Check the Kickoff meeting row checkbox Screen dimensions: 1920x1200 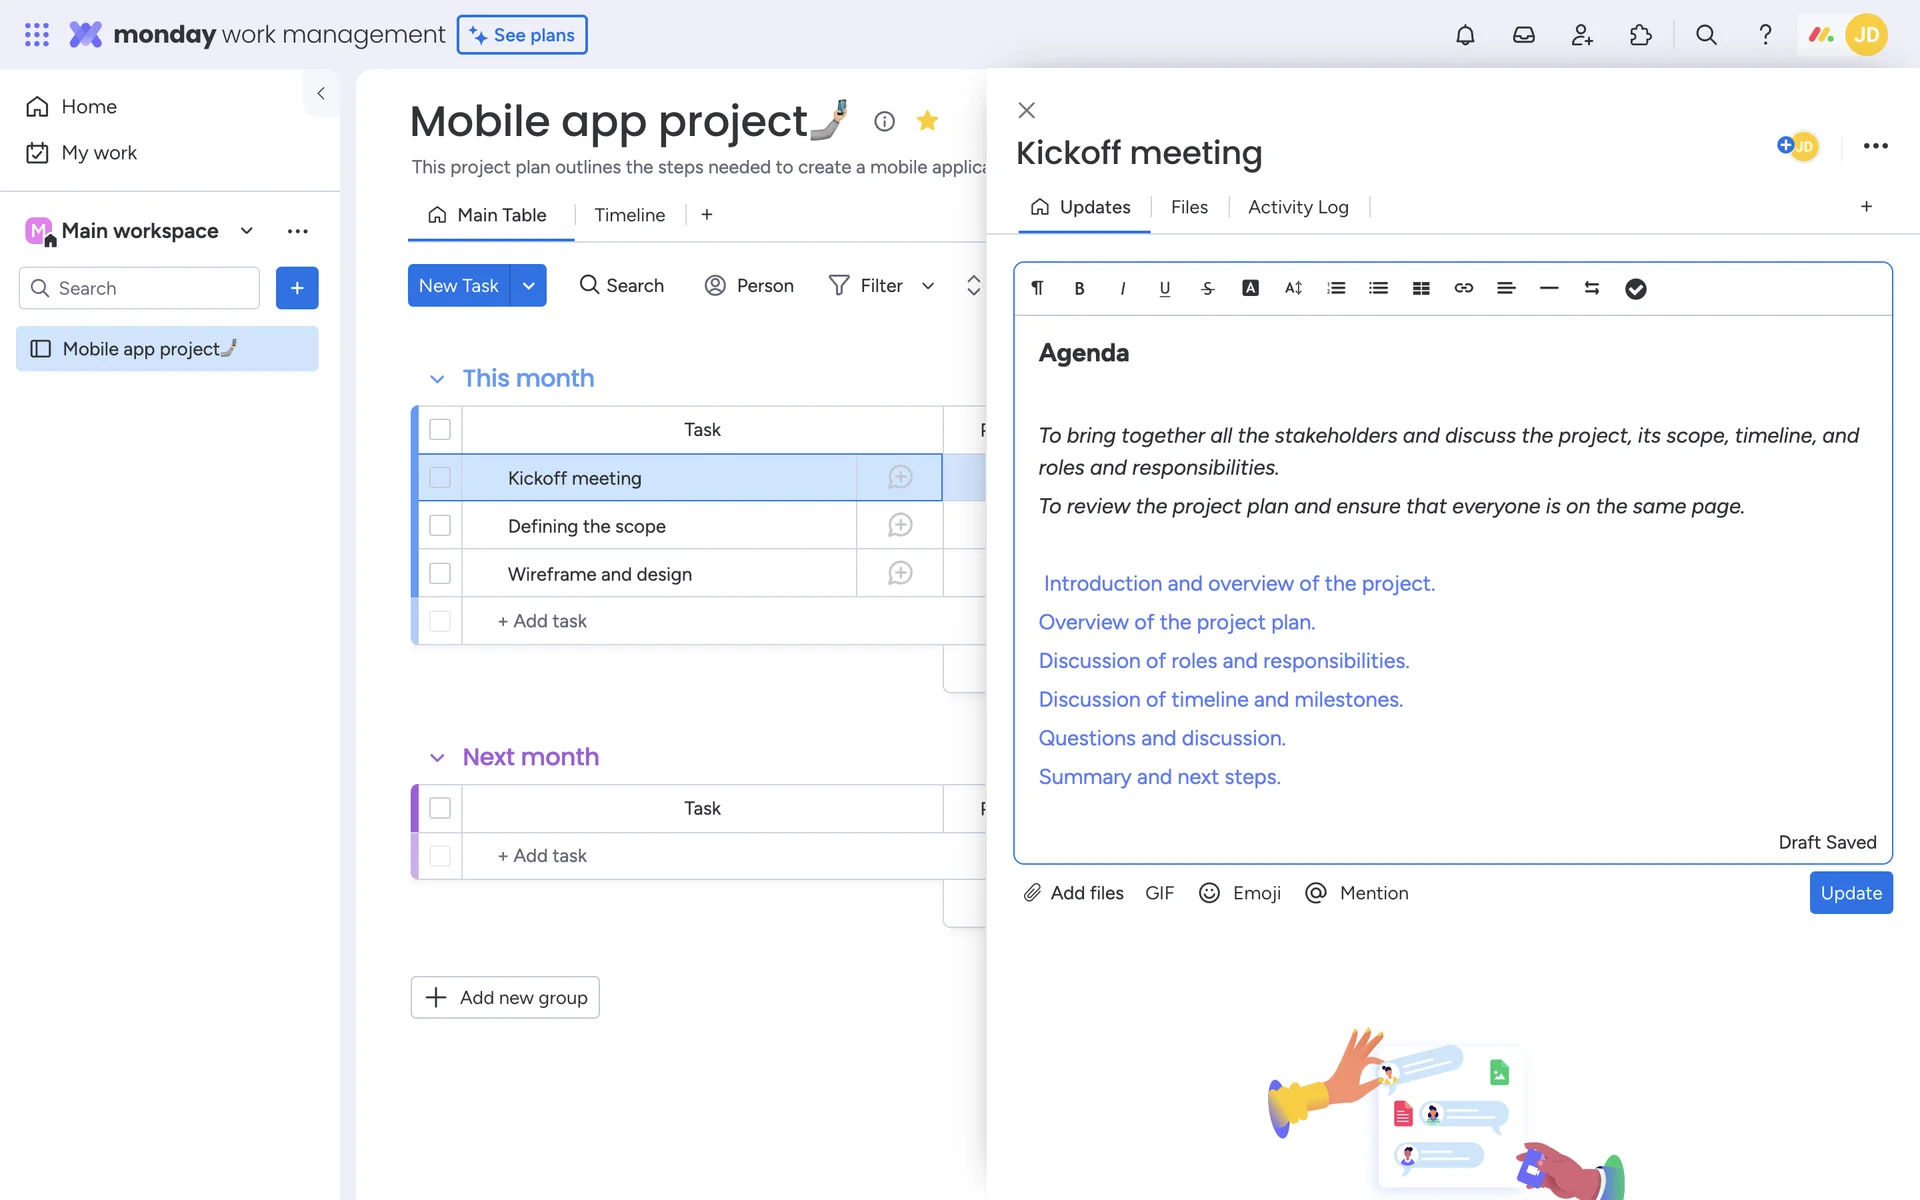440,478
